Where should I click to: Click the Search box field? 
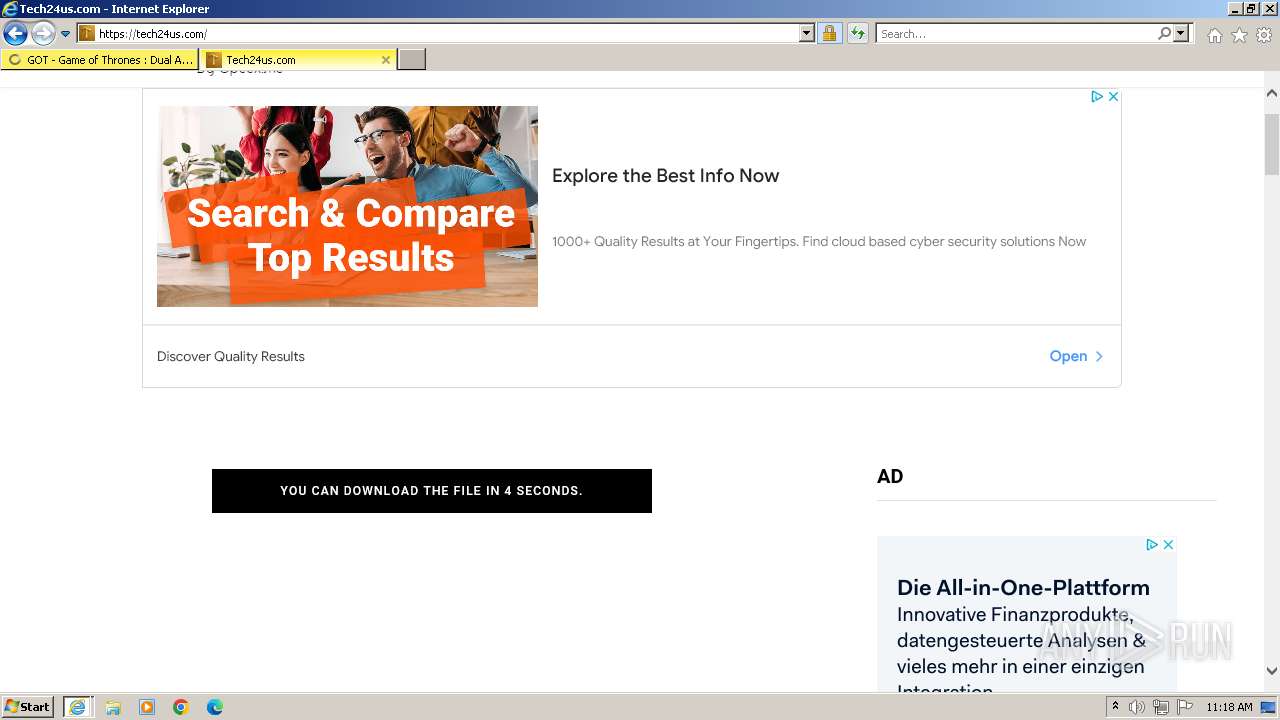click(x=1016, y=34)
